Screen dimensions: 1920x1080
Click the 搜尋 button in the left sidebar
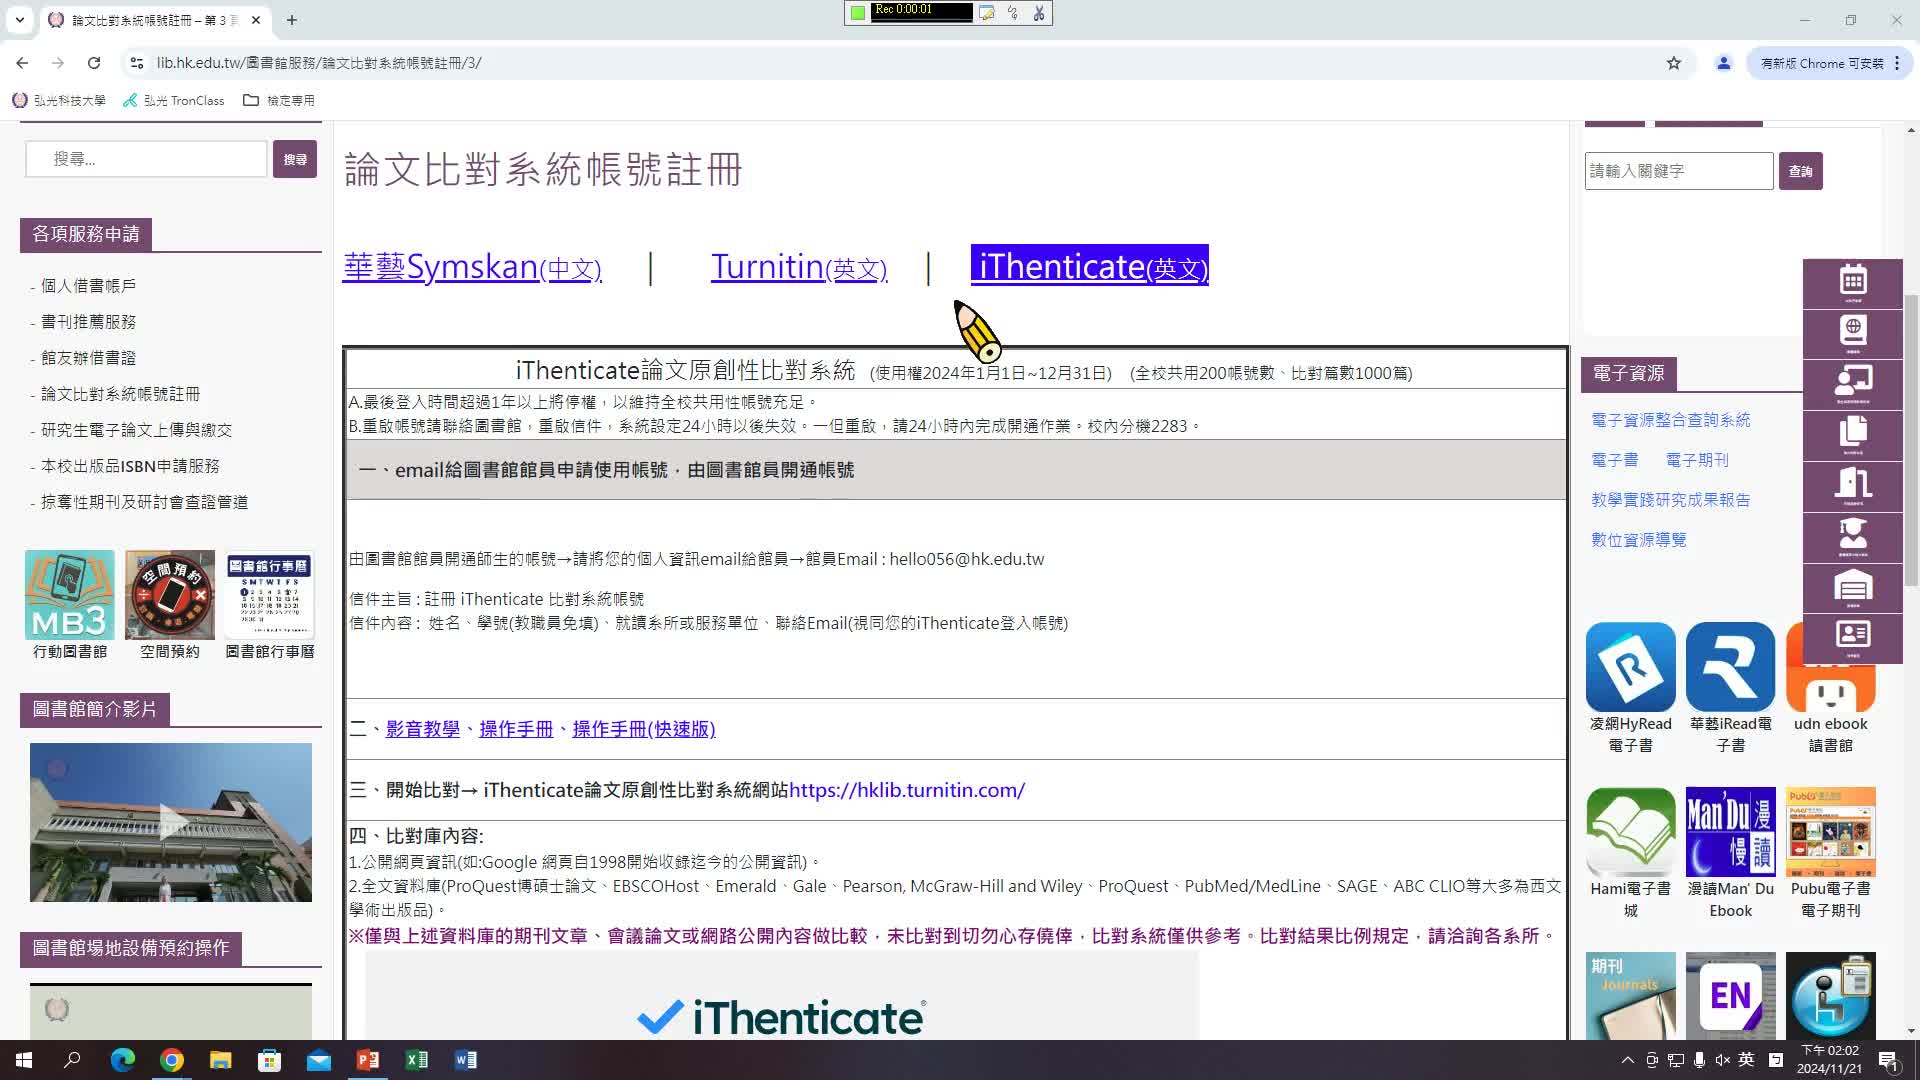(x=295, y=159)
